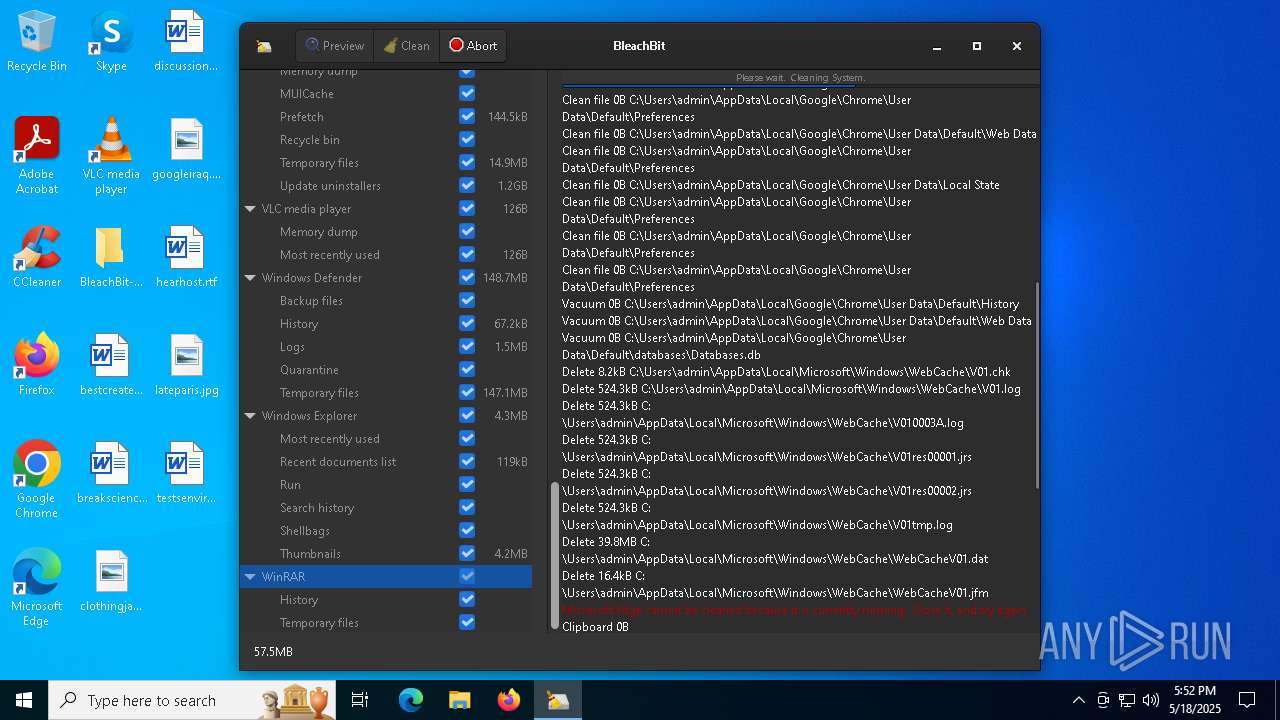The image size is (1280, 720).
Task: Open network status in system tray
Action: pos(1127,700)
